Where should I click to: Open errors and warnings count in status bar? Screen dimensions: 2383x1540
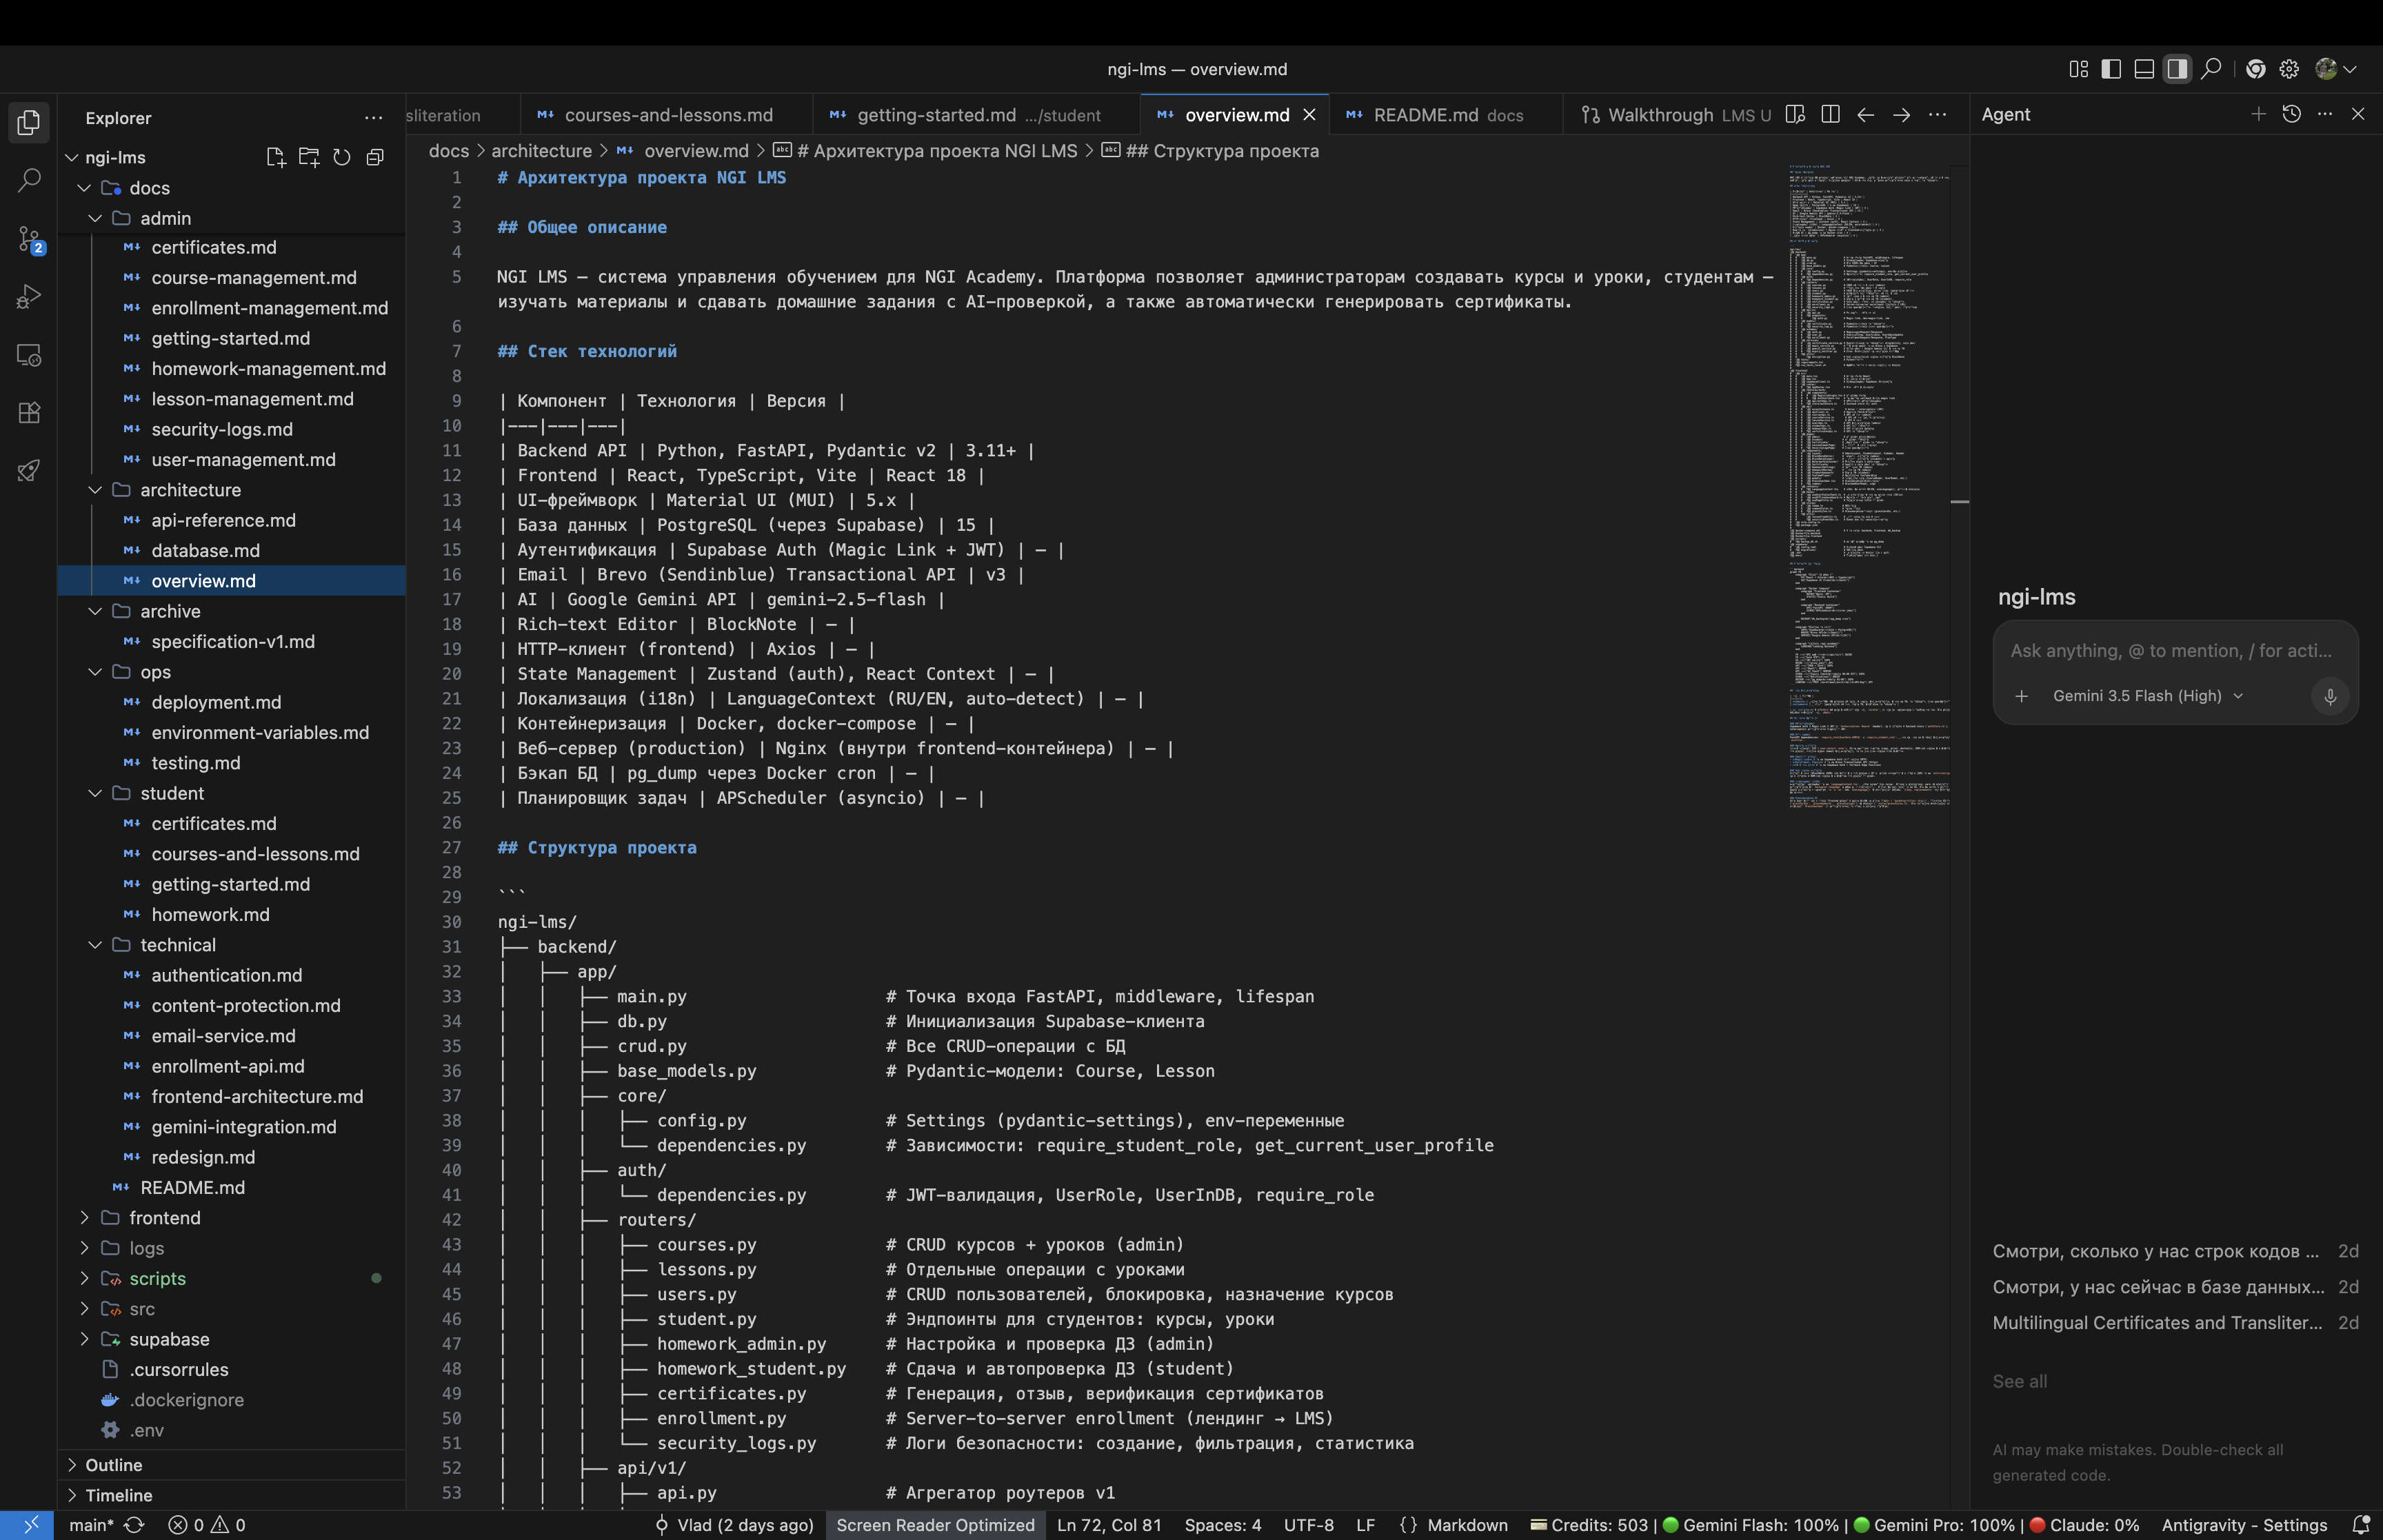(x=207, y=1525)
